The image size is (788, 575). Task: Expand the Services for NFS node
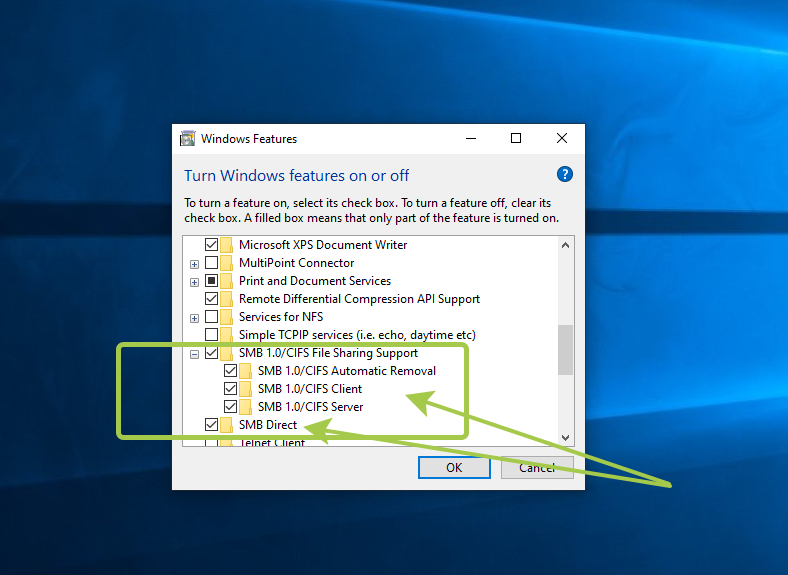(x=194, y=318)
